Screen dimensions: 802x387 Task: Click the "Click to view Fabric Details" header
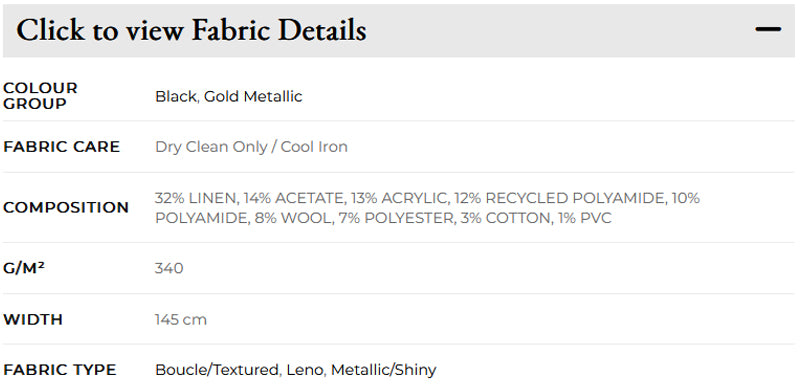191,30
